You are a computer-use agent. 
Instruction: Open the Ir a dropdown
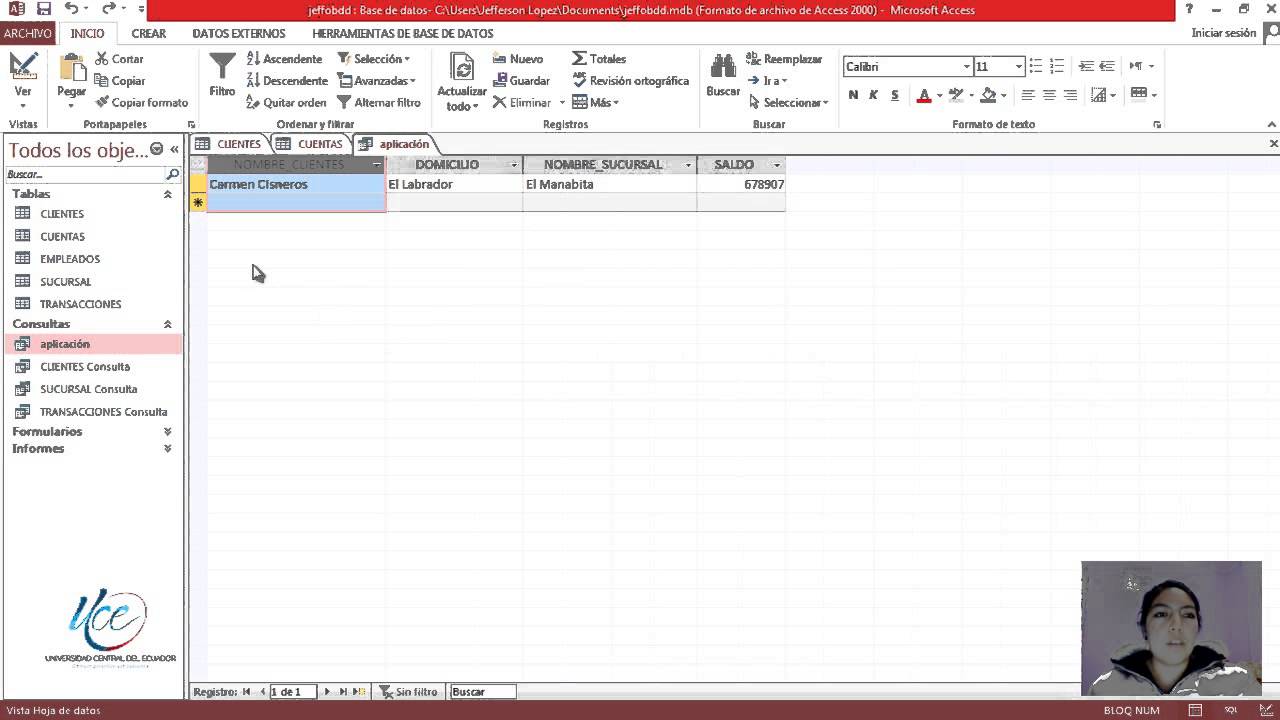[767, 81]
